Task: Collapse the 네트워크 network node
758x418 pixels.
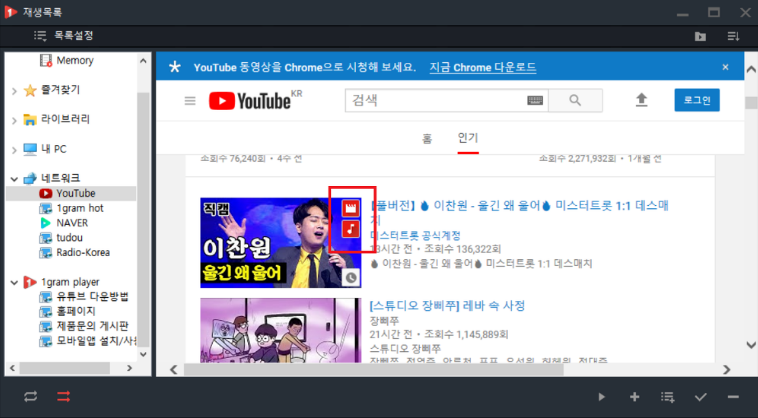Action: [14, 179]
